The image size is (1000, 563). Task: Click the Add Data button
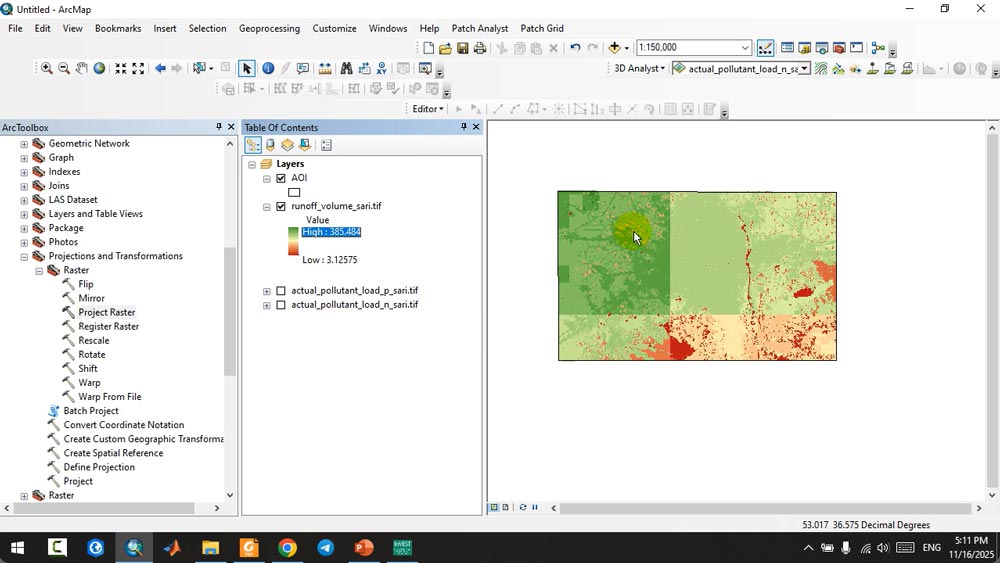(x=614, y=48)
